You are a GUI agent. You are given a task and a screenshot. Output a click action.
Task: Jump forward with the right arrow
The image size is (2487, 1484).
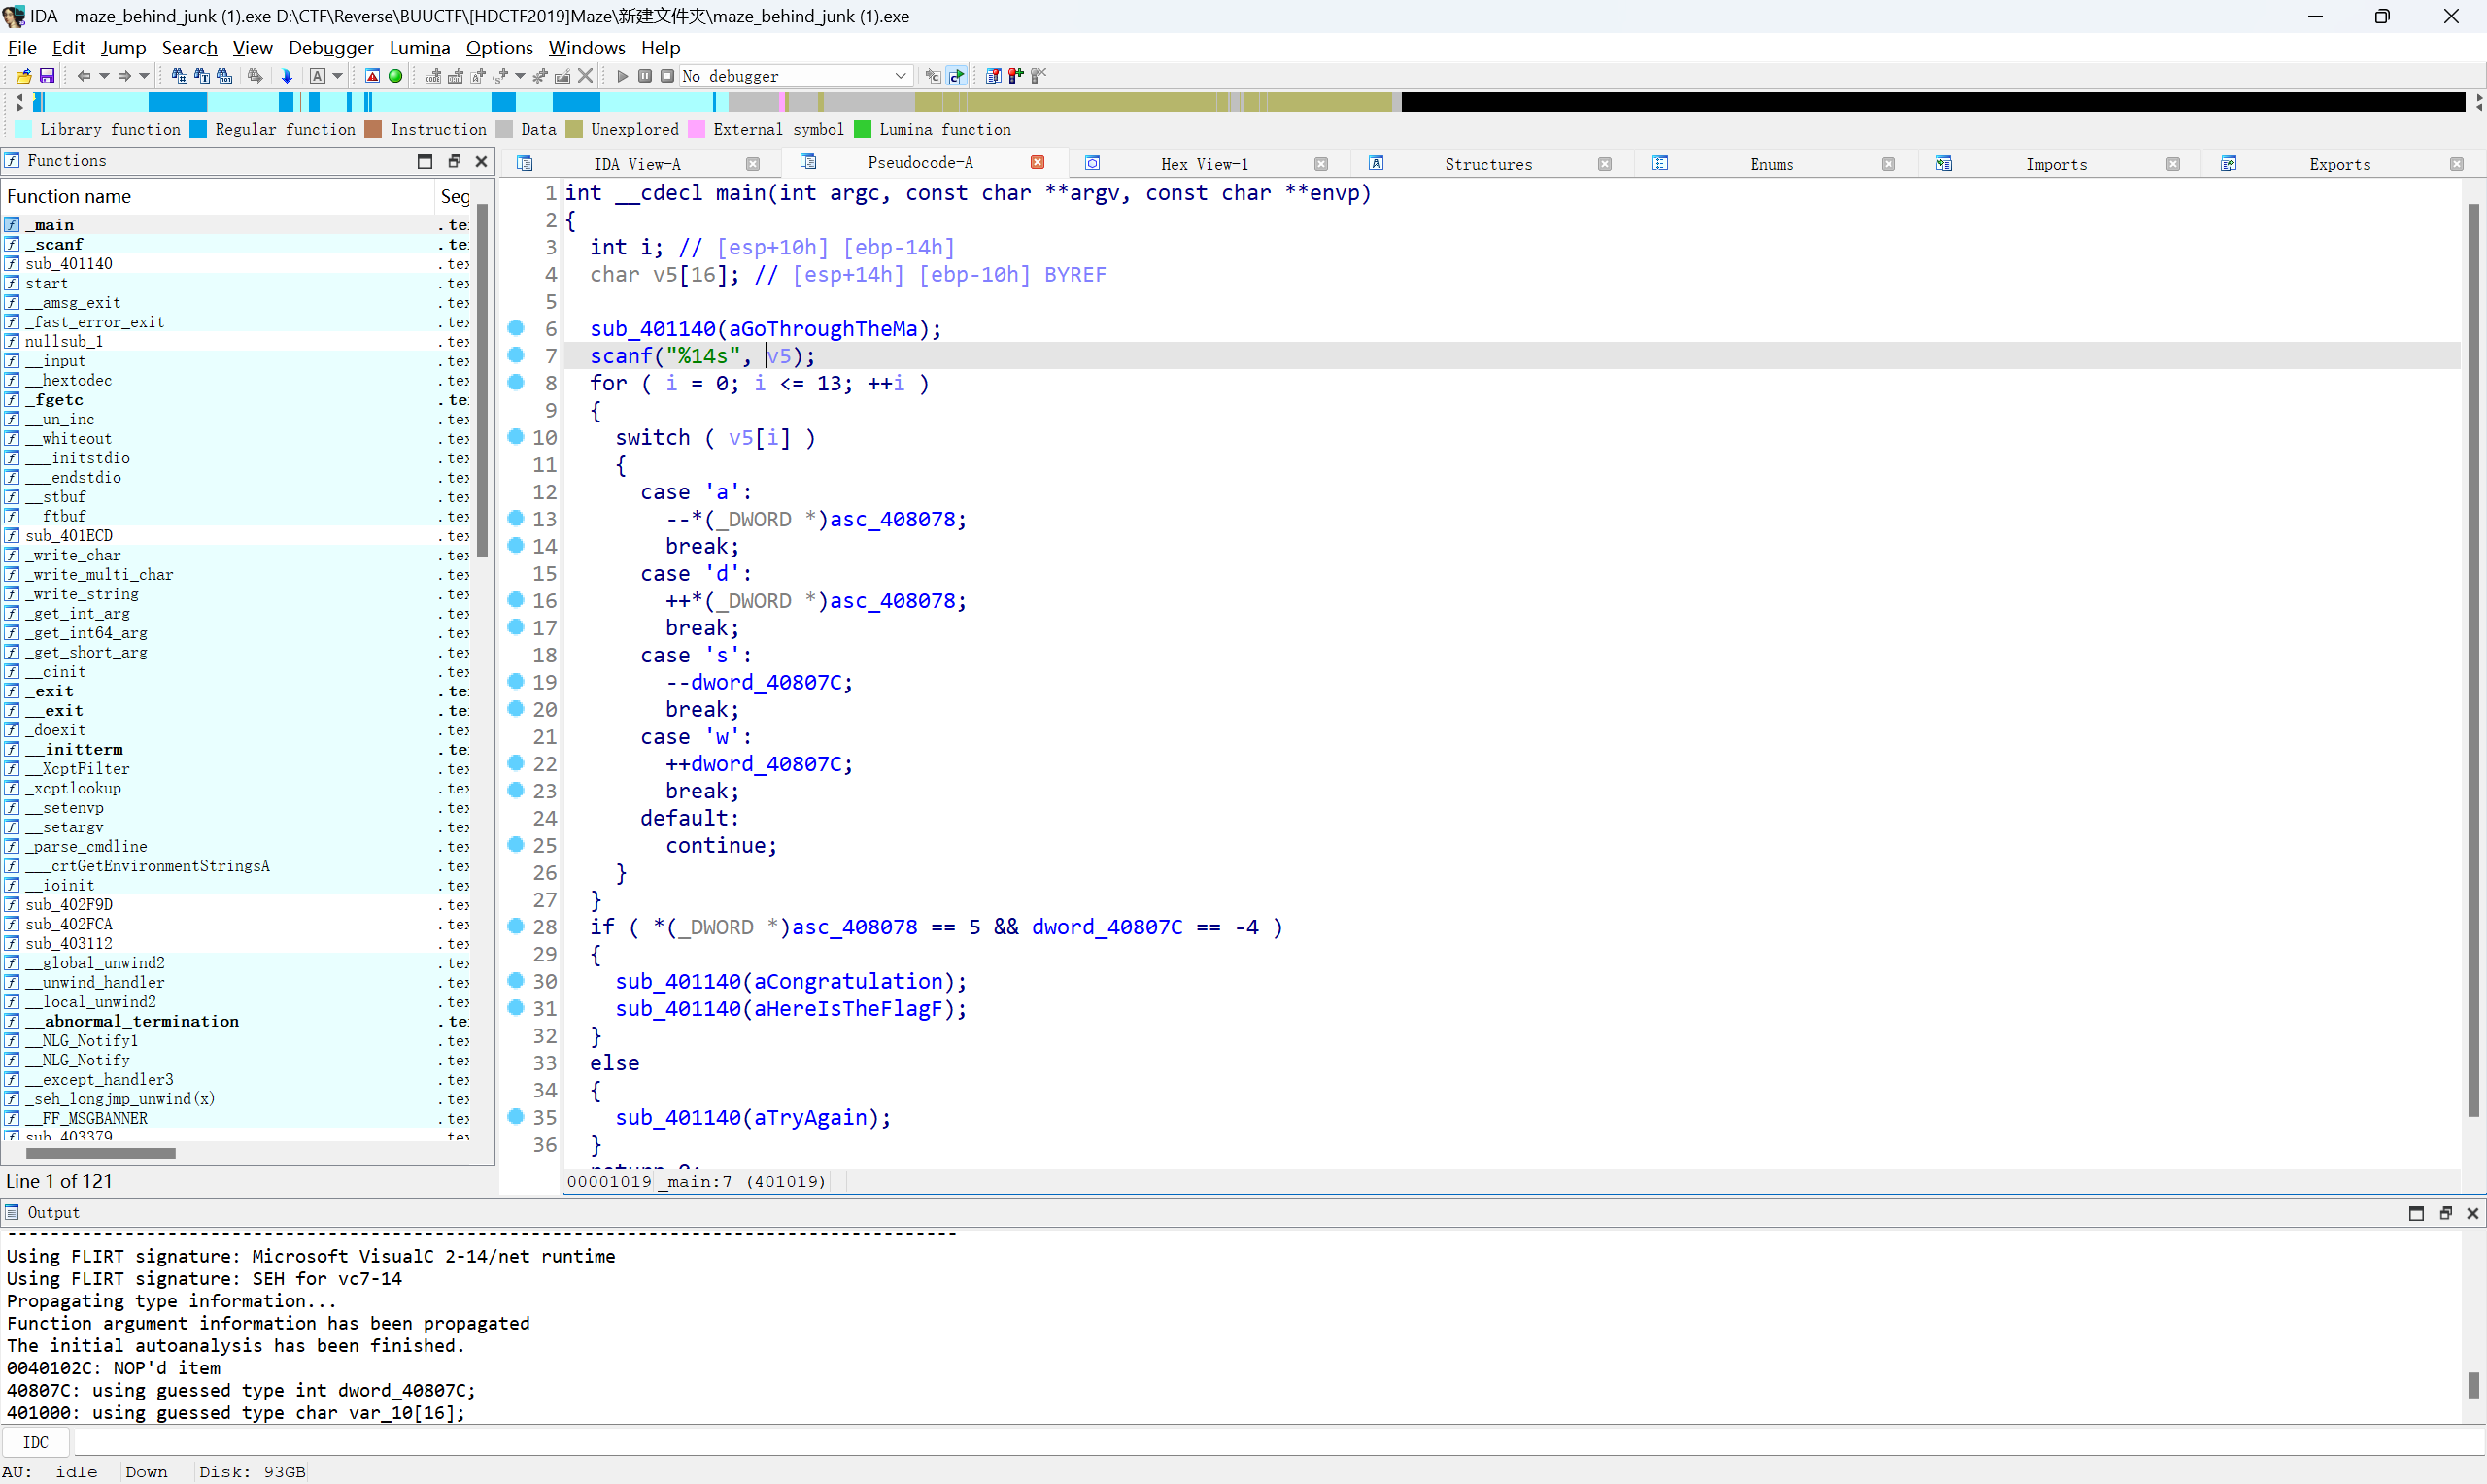[x=124, y=76]
